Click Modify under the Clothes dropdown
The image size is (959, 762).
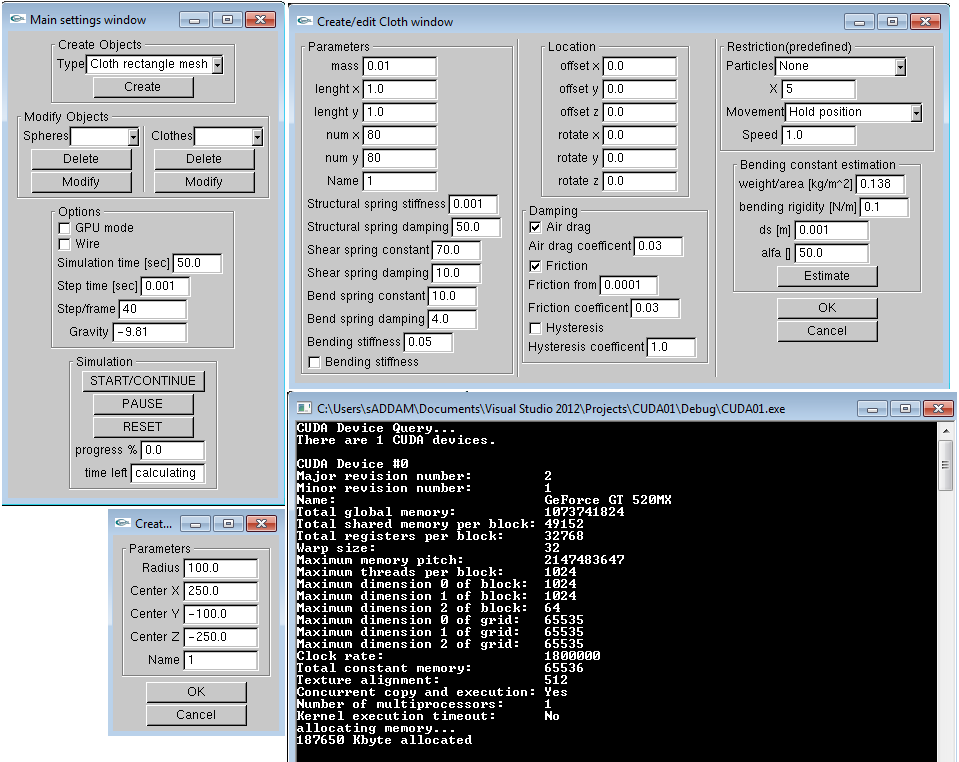click(204, 182)
